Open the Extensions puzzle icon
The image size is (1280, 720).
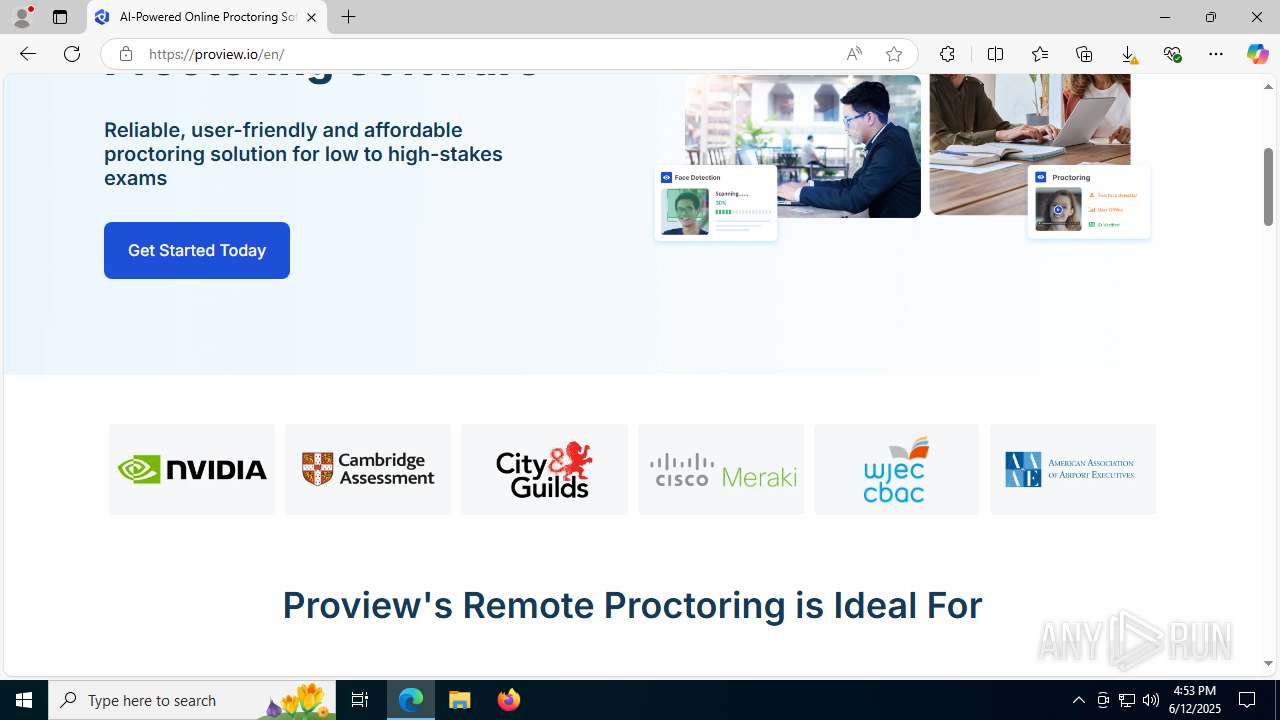click(947, 54)
